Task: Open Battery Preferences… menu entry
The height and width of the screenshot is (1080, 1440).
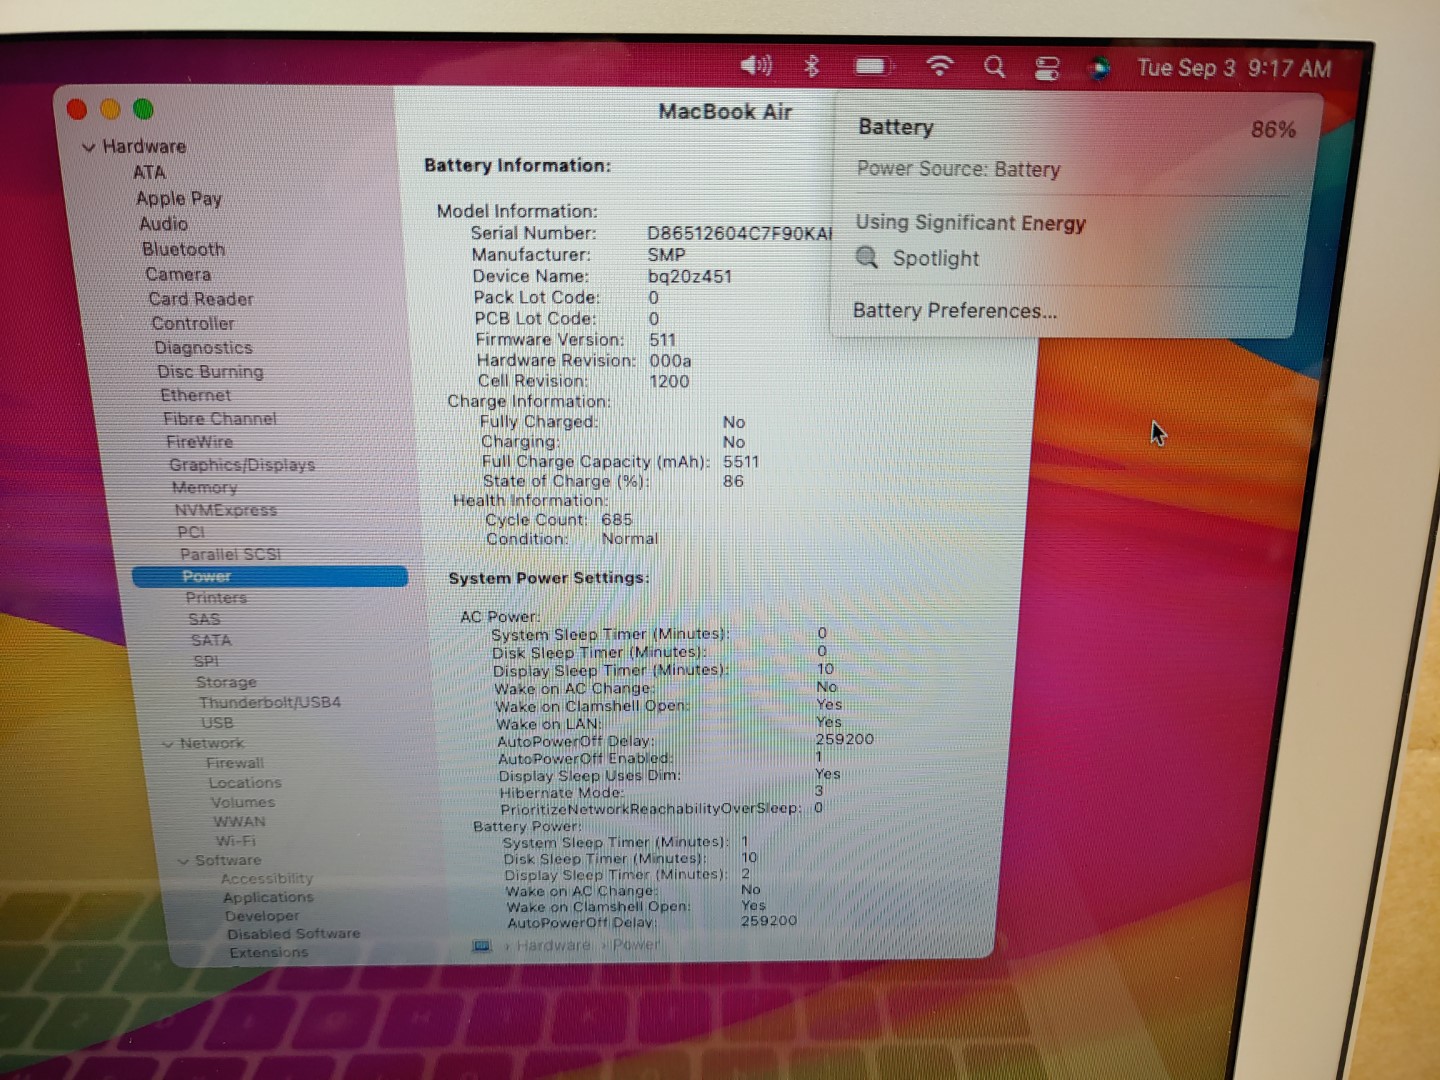Action: point(954,311)
